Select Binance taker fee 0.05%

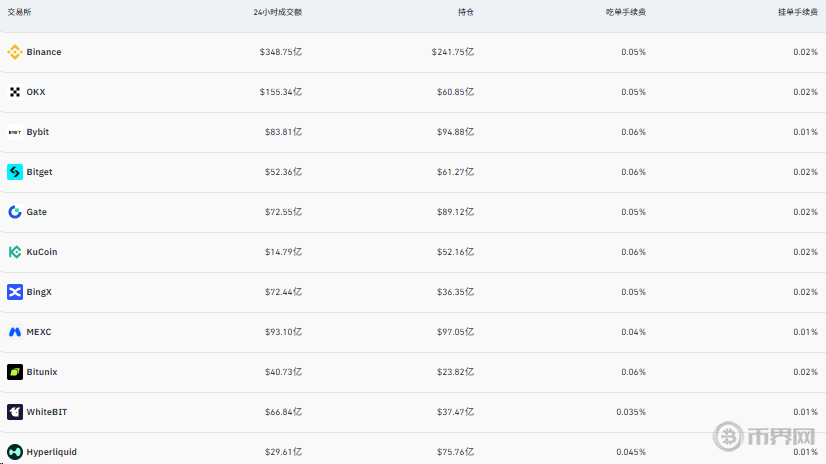tap(633, 52)
